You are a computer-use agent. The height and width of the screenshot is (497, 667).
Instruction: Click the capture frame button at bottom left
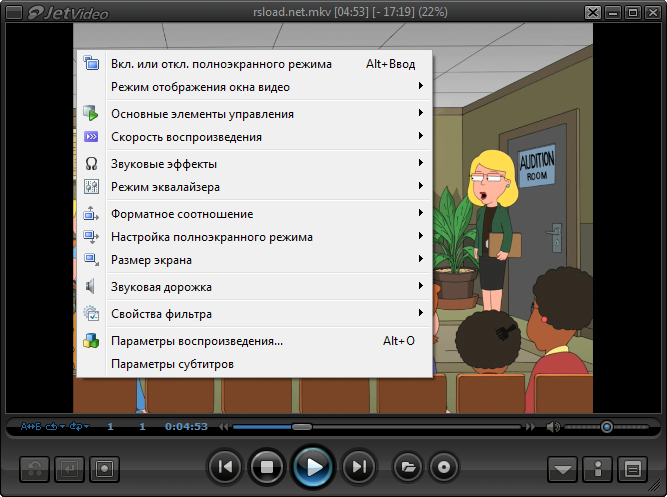point(104,469)
